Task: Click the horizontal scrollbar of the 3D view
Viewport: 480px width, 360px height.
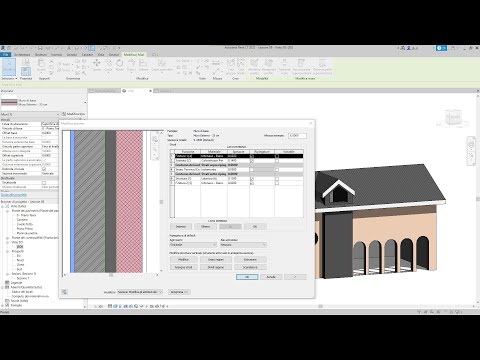Action: (x=321, y=306)
